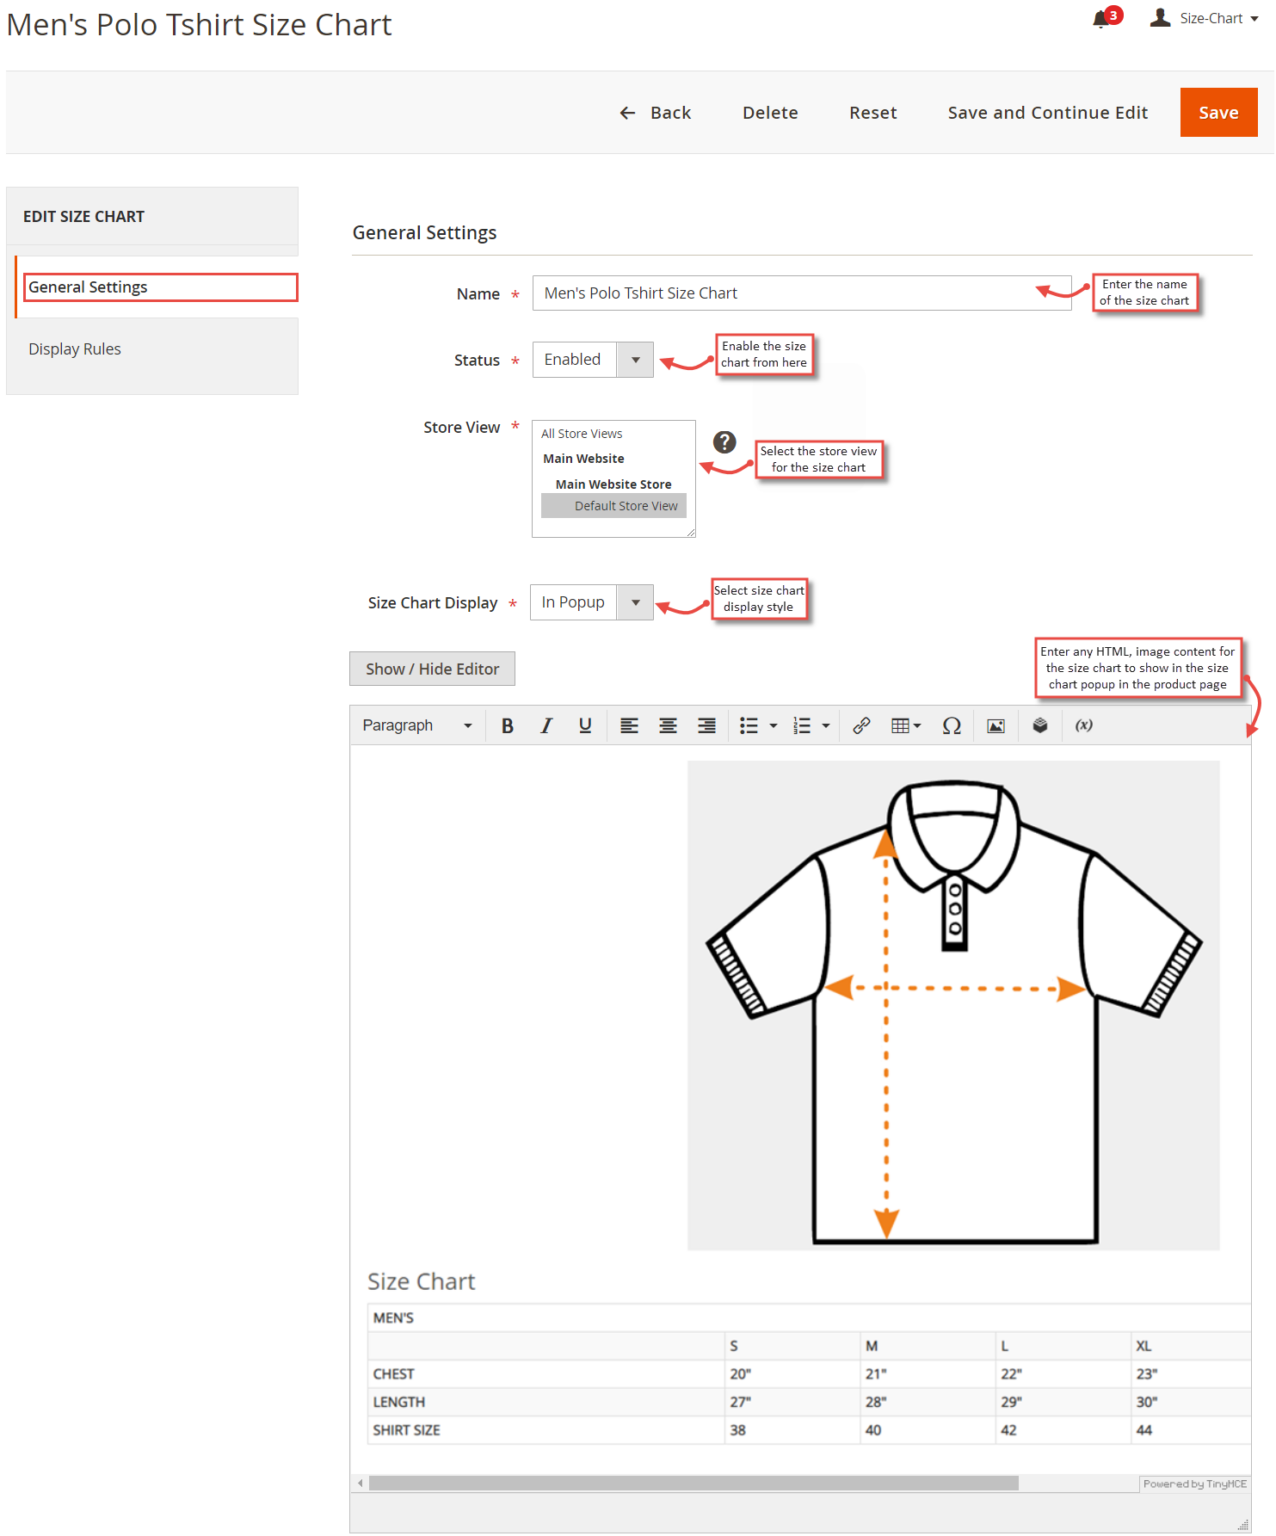
Task: Select Main Website in the Store View list
Action: [x=583, y=458]
